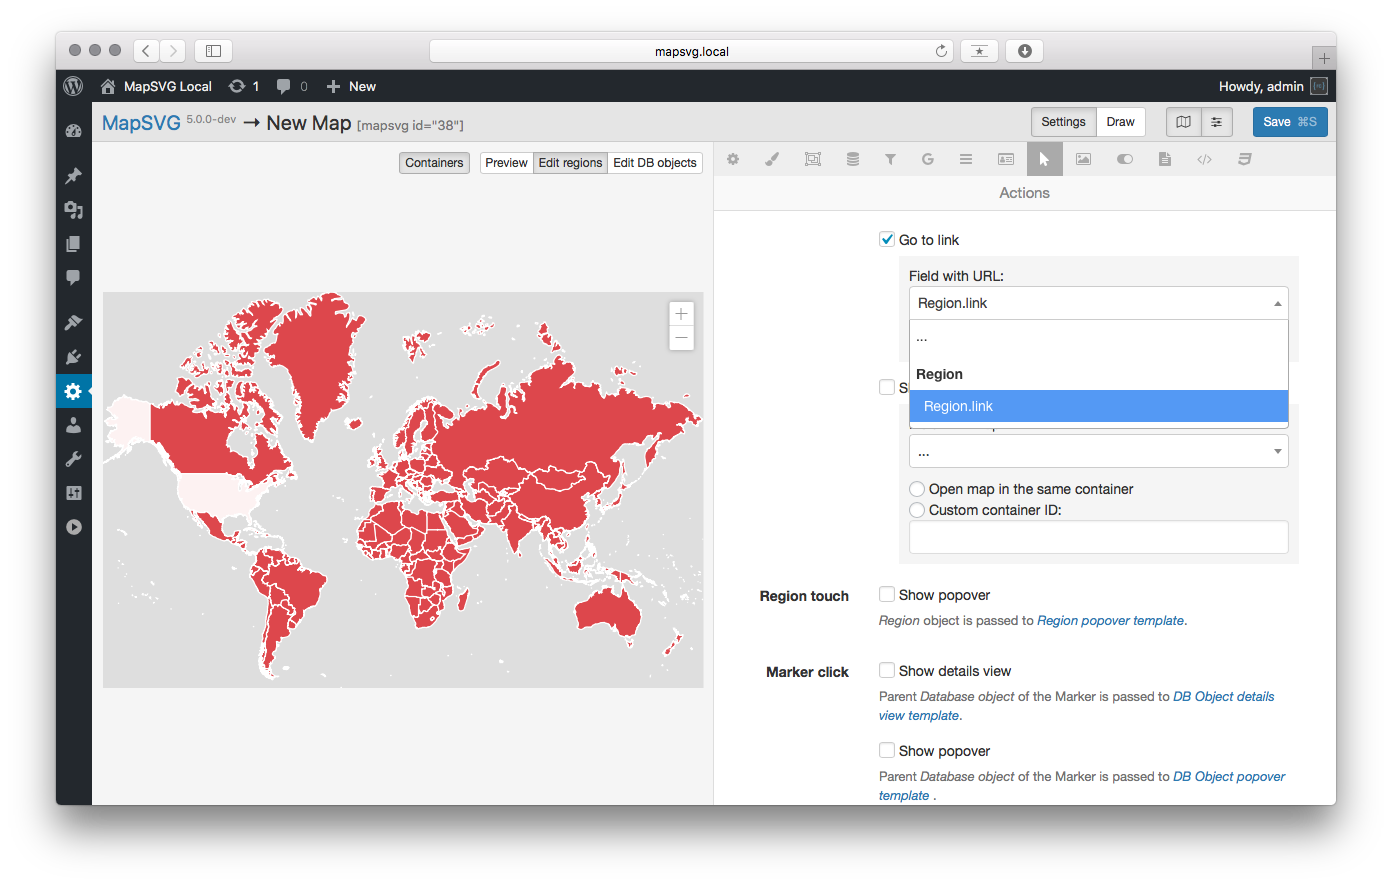Open the CSS3 icon tab
This screenshot has width=1392, height=885.
click(1245, 159)
